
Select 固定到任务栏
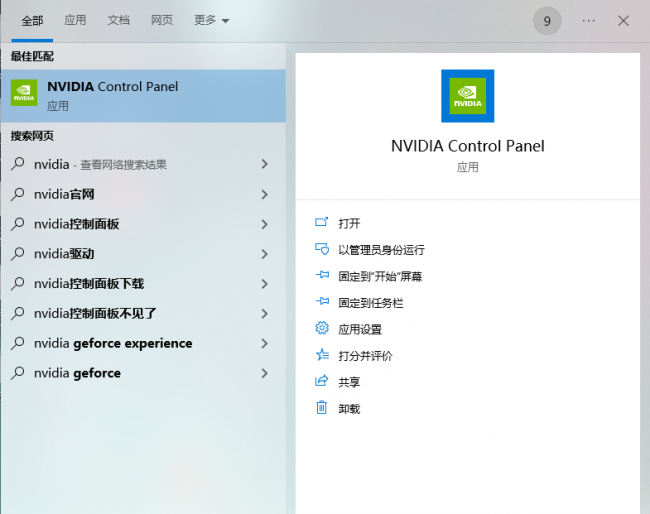371,303
